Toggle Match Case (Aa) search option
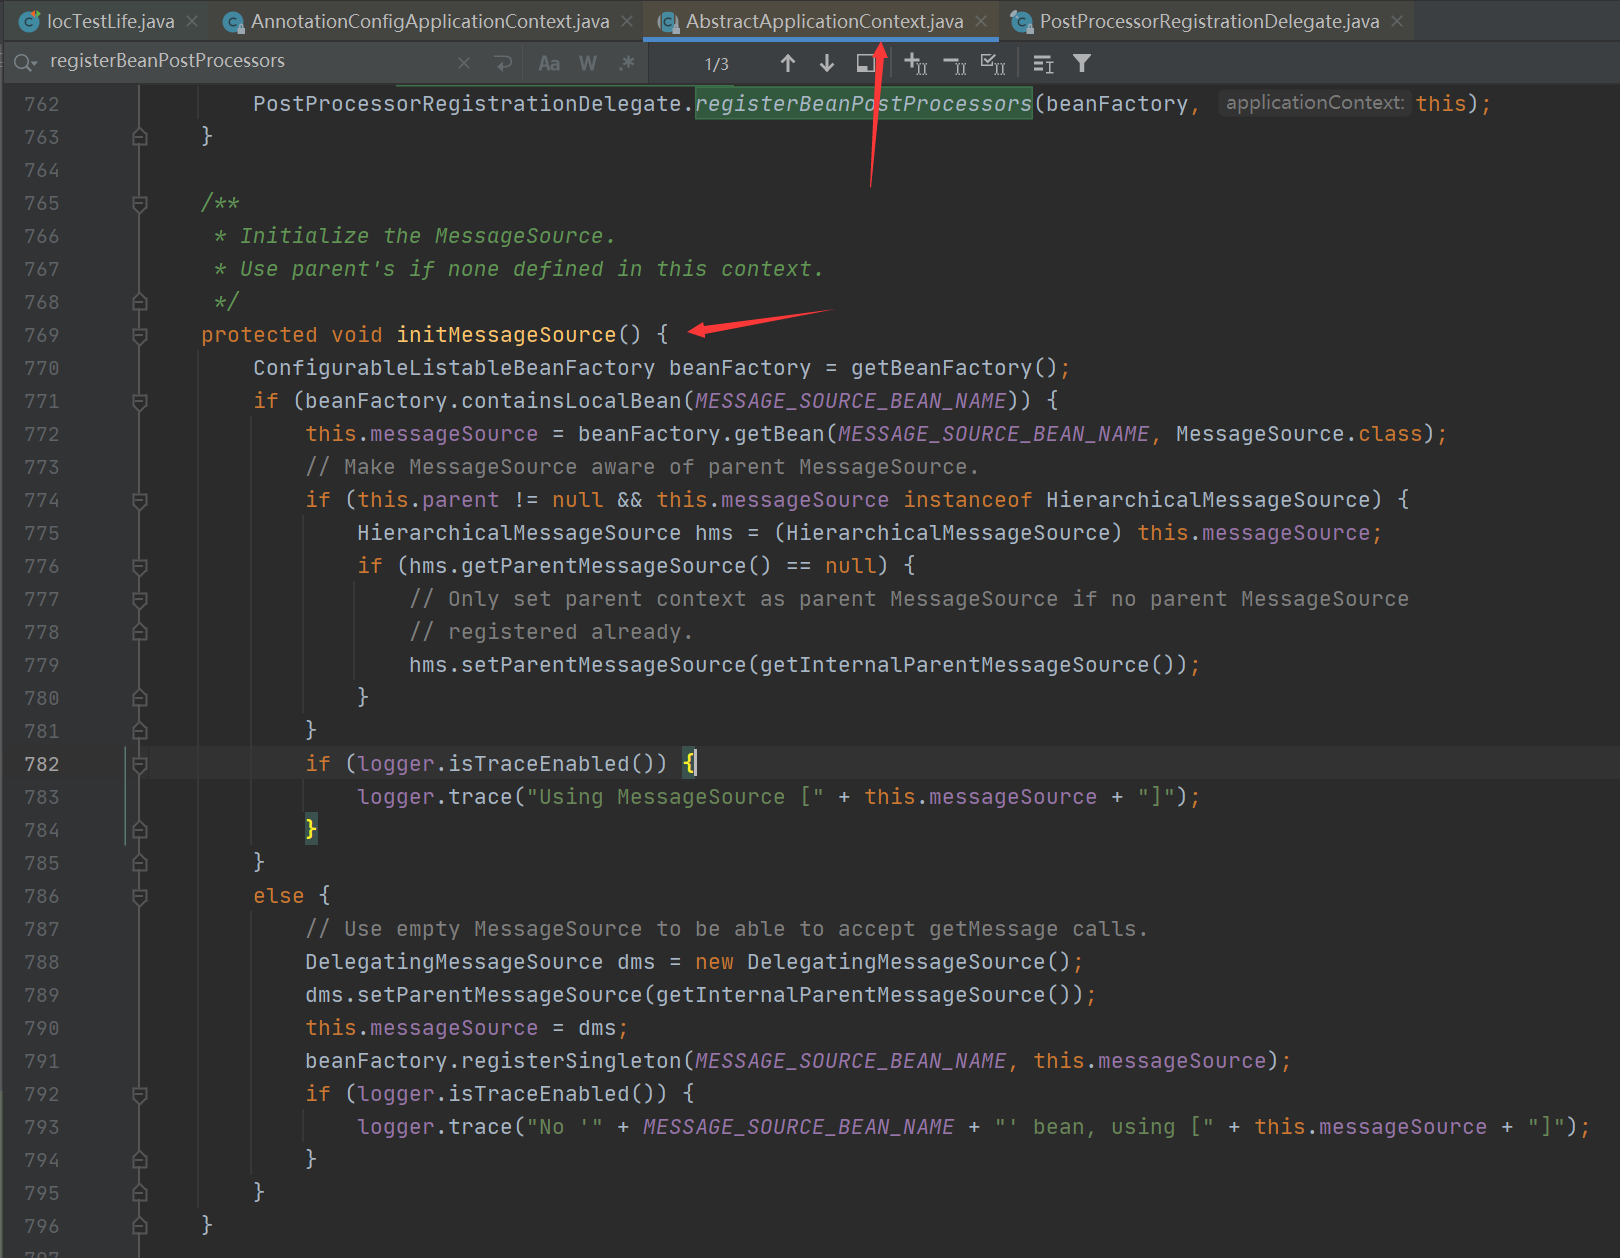The width and height of the screenshot is (1620, 1258). pyautogui.click(x=549, y=63)
